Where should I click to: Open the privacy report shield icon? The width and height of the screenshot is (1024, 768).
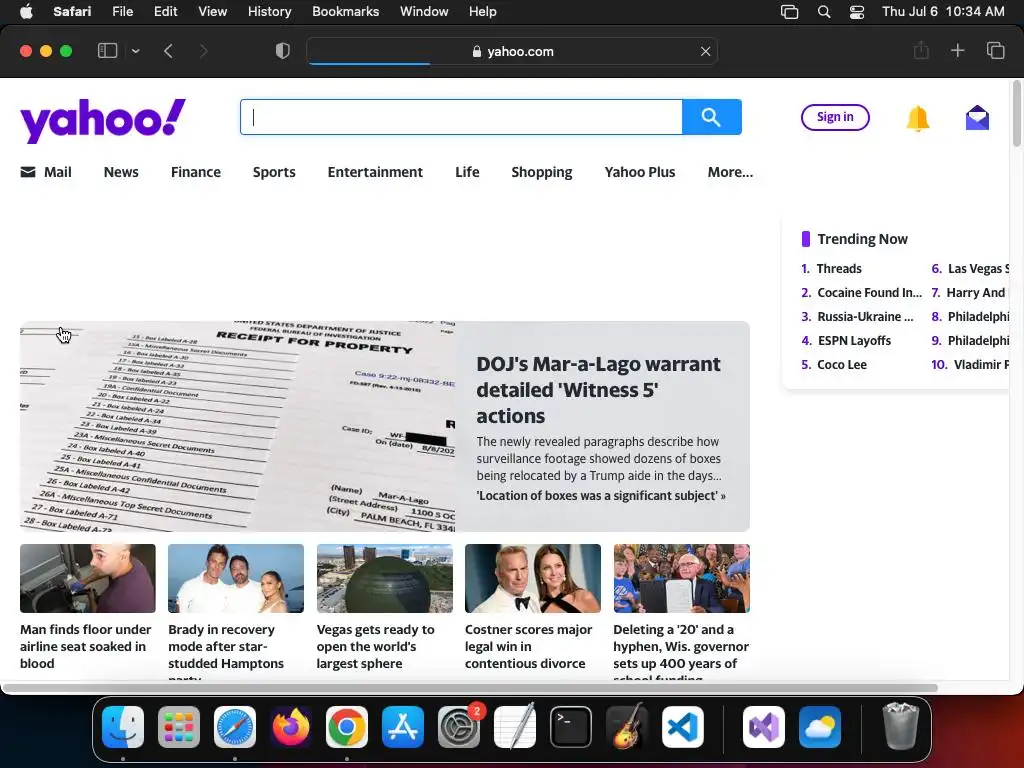pos(282,51)
